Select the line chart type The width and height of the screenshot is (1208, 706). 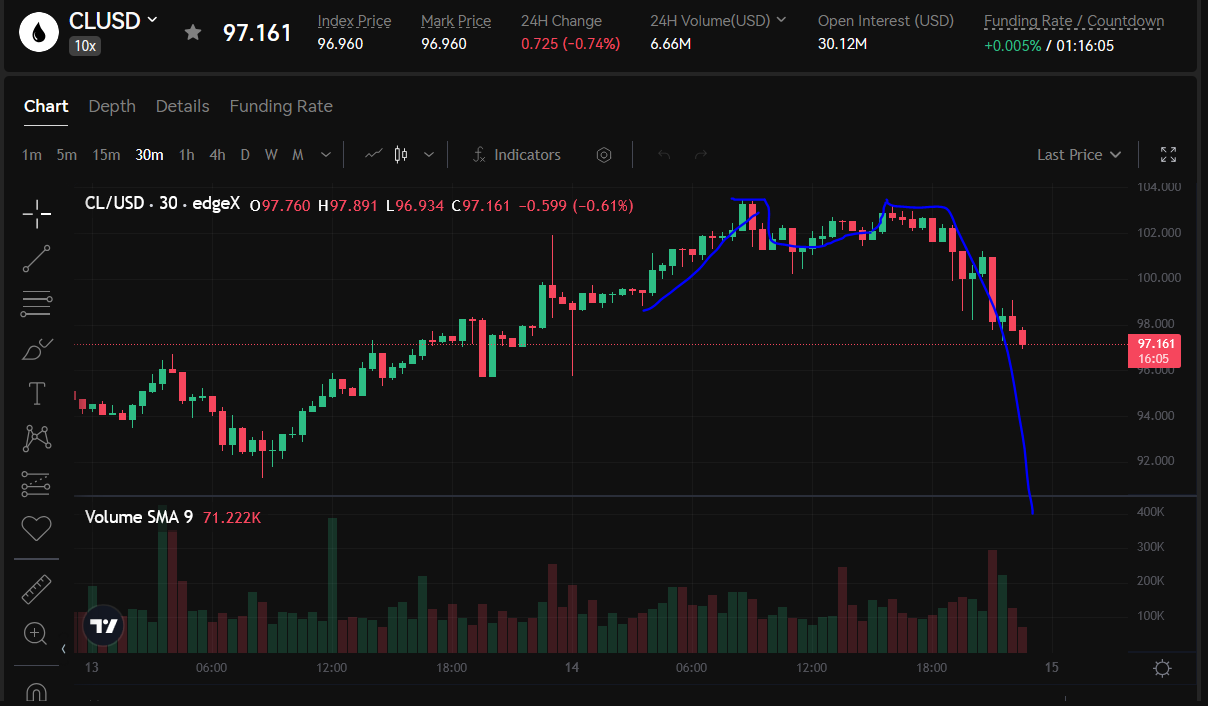[x=374, y=155]
